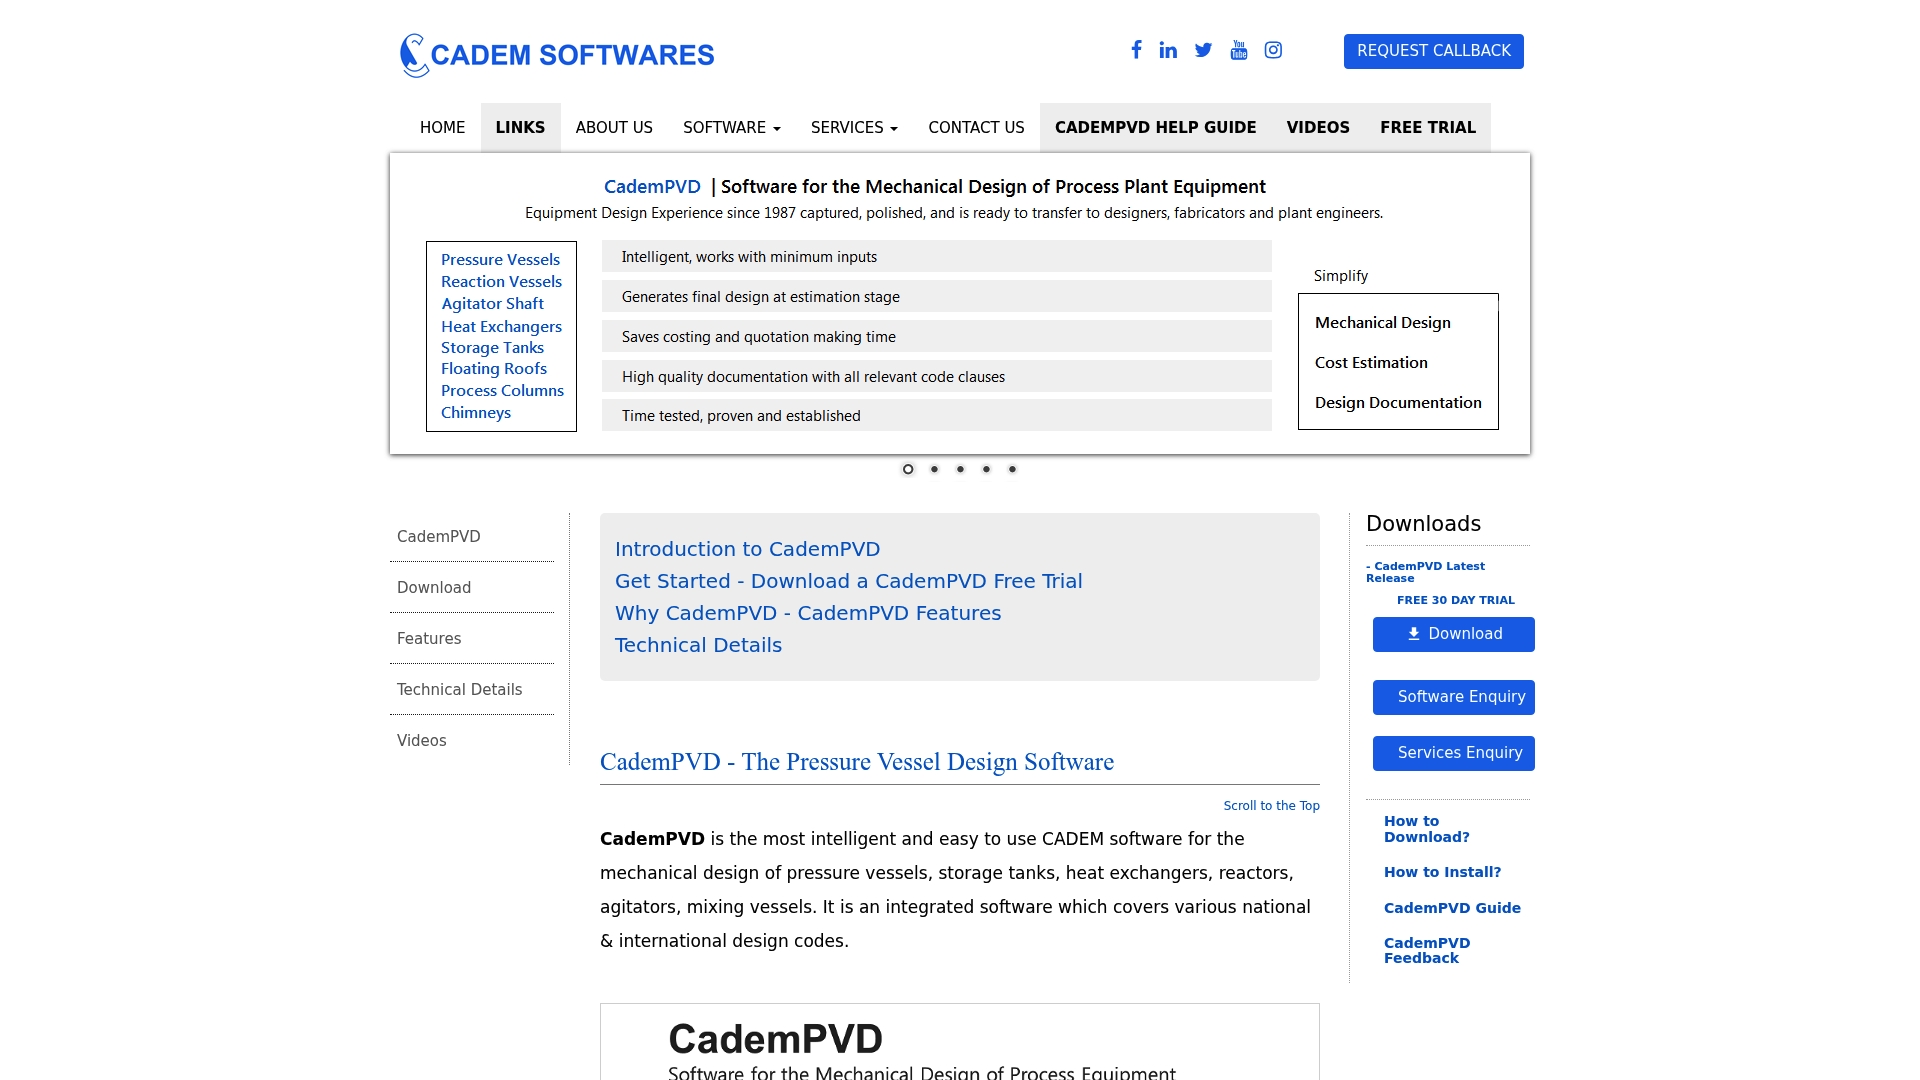Viewport: 1920px width, 1080px height.
Task: Click the Cadem Softwares logo
Action: pyautogui.click(x=557, y=55)
